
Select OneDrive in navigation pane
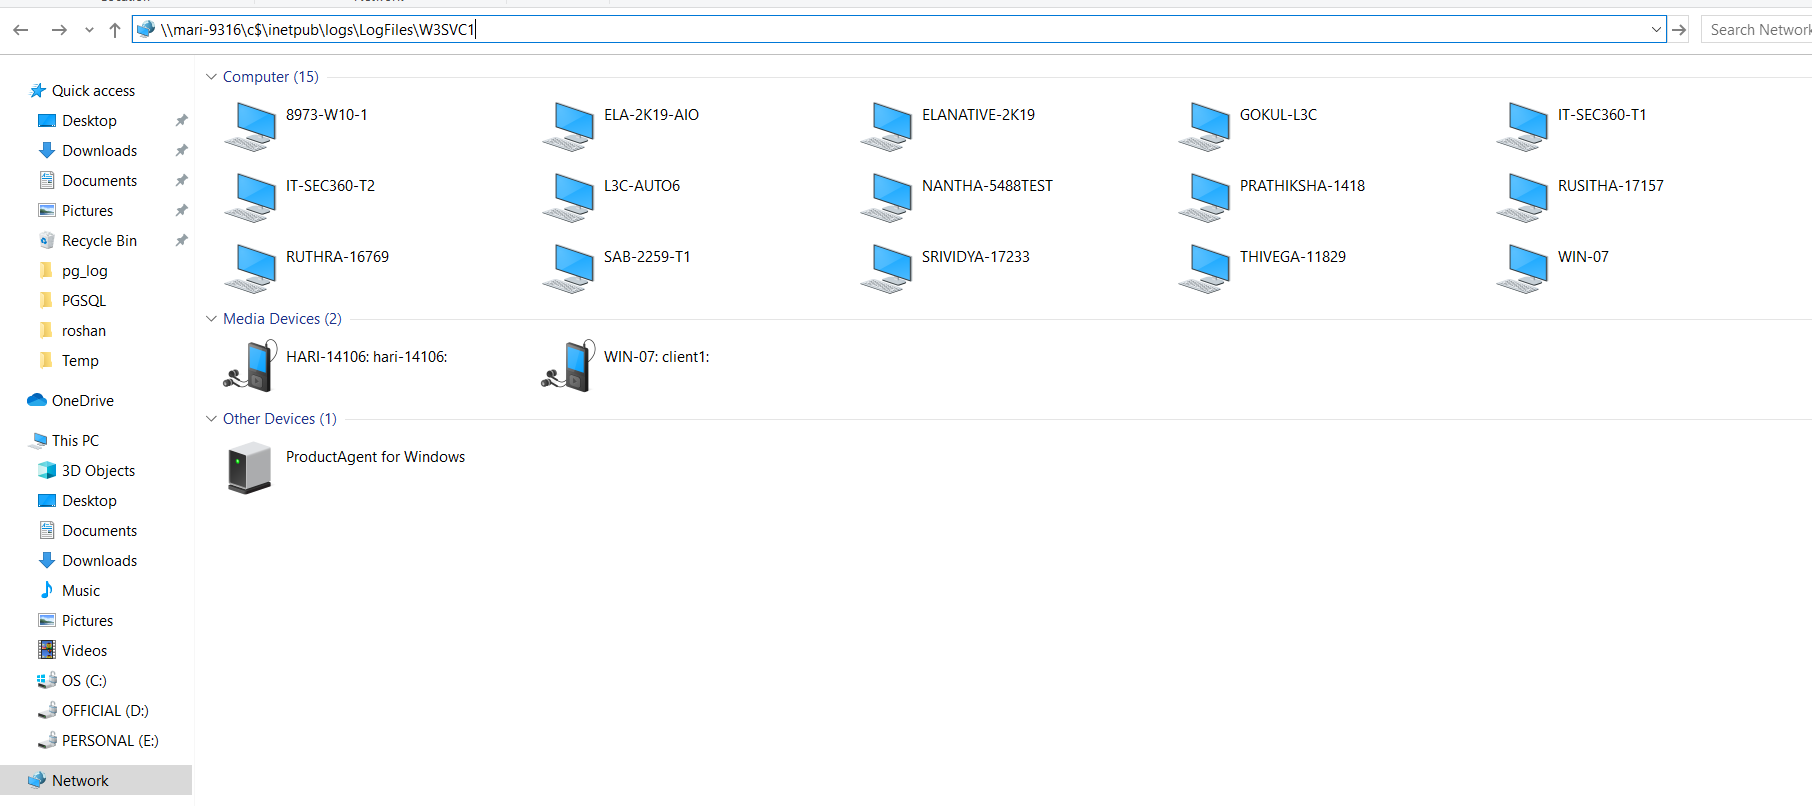pos(82,401)
